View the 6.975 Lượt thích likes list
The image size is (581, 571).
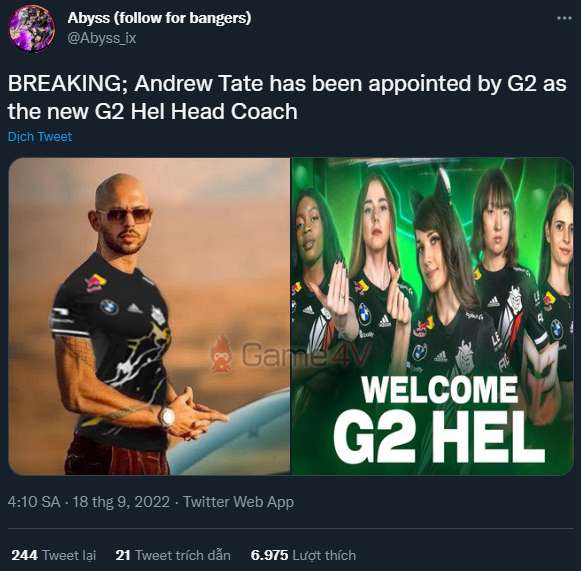tap(303, 555)
